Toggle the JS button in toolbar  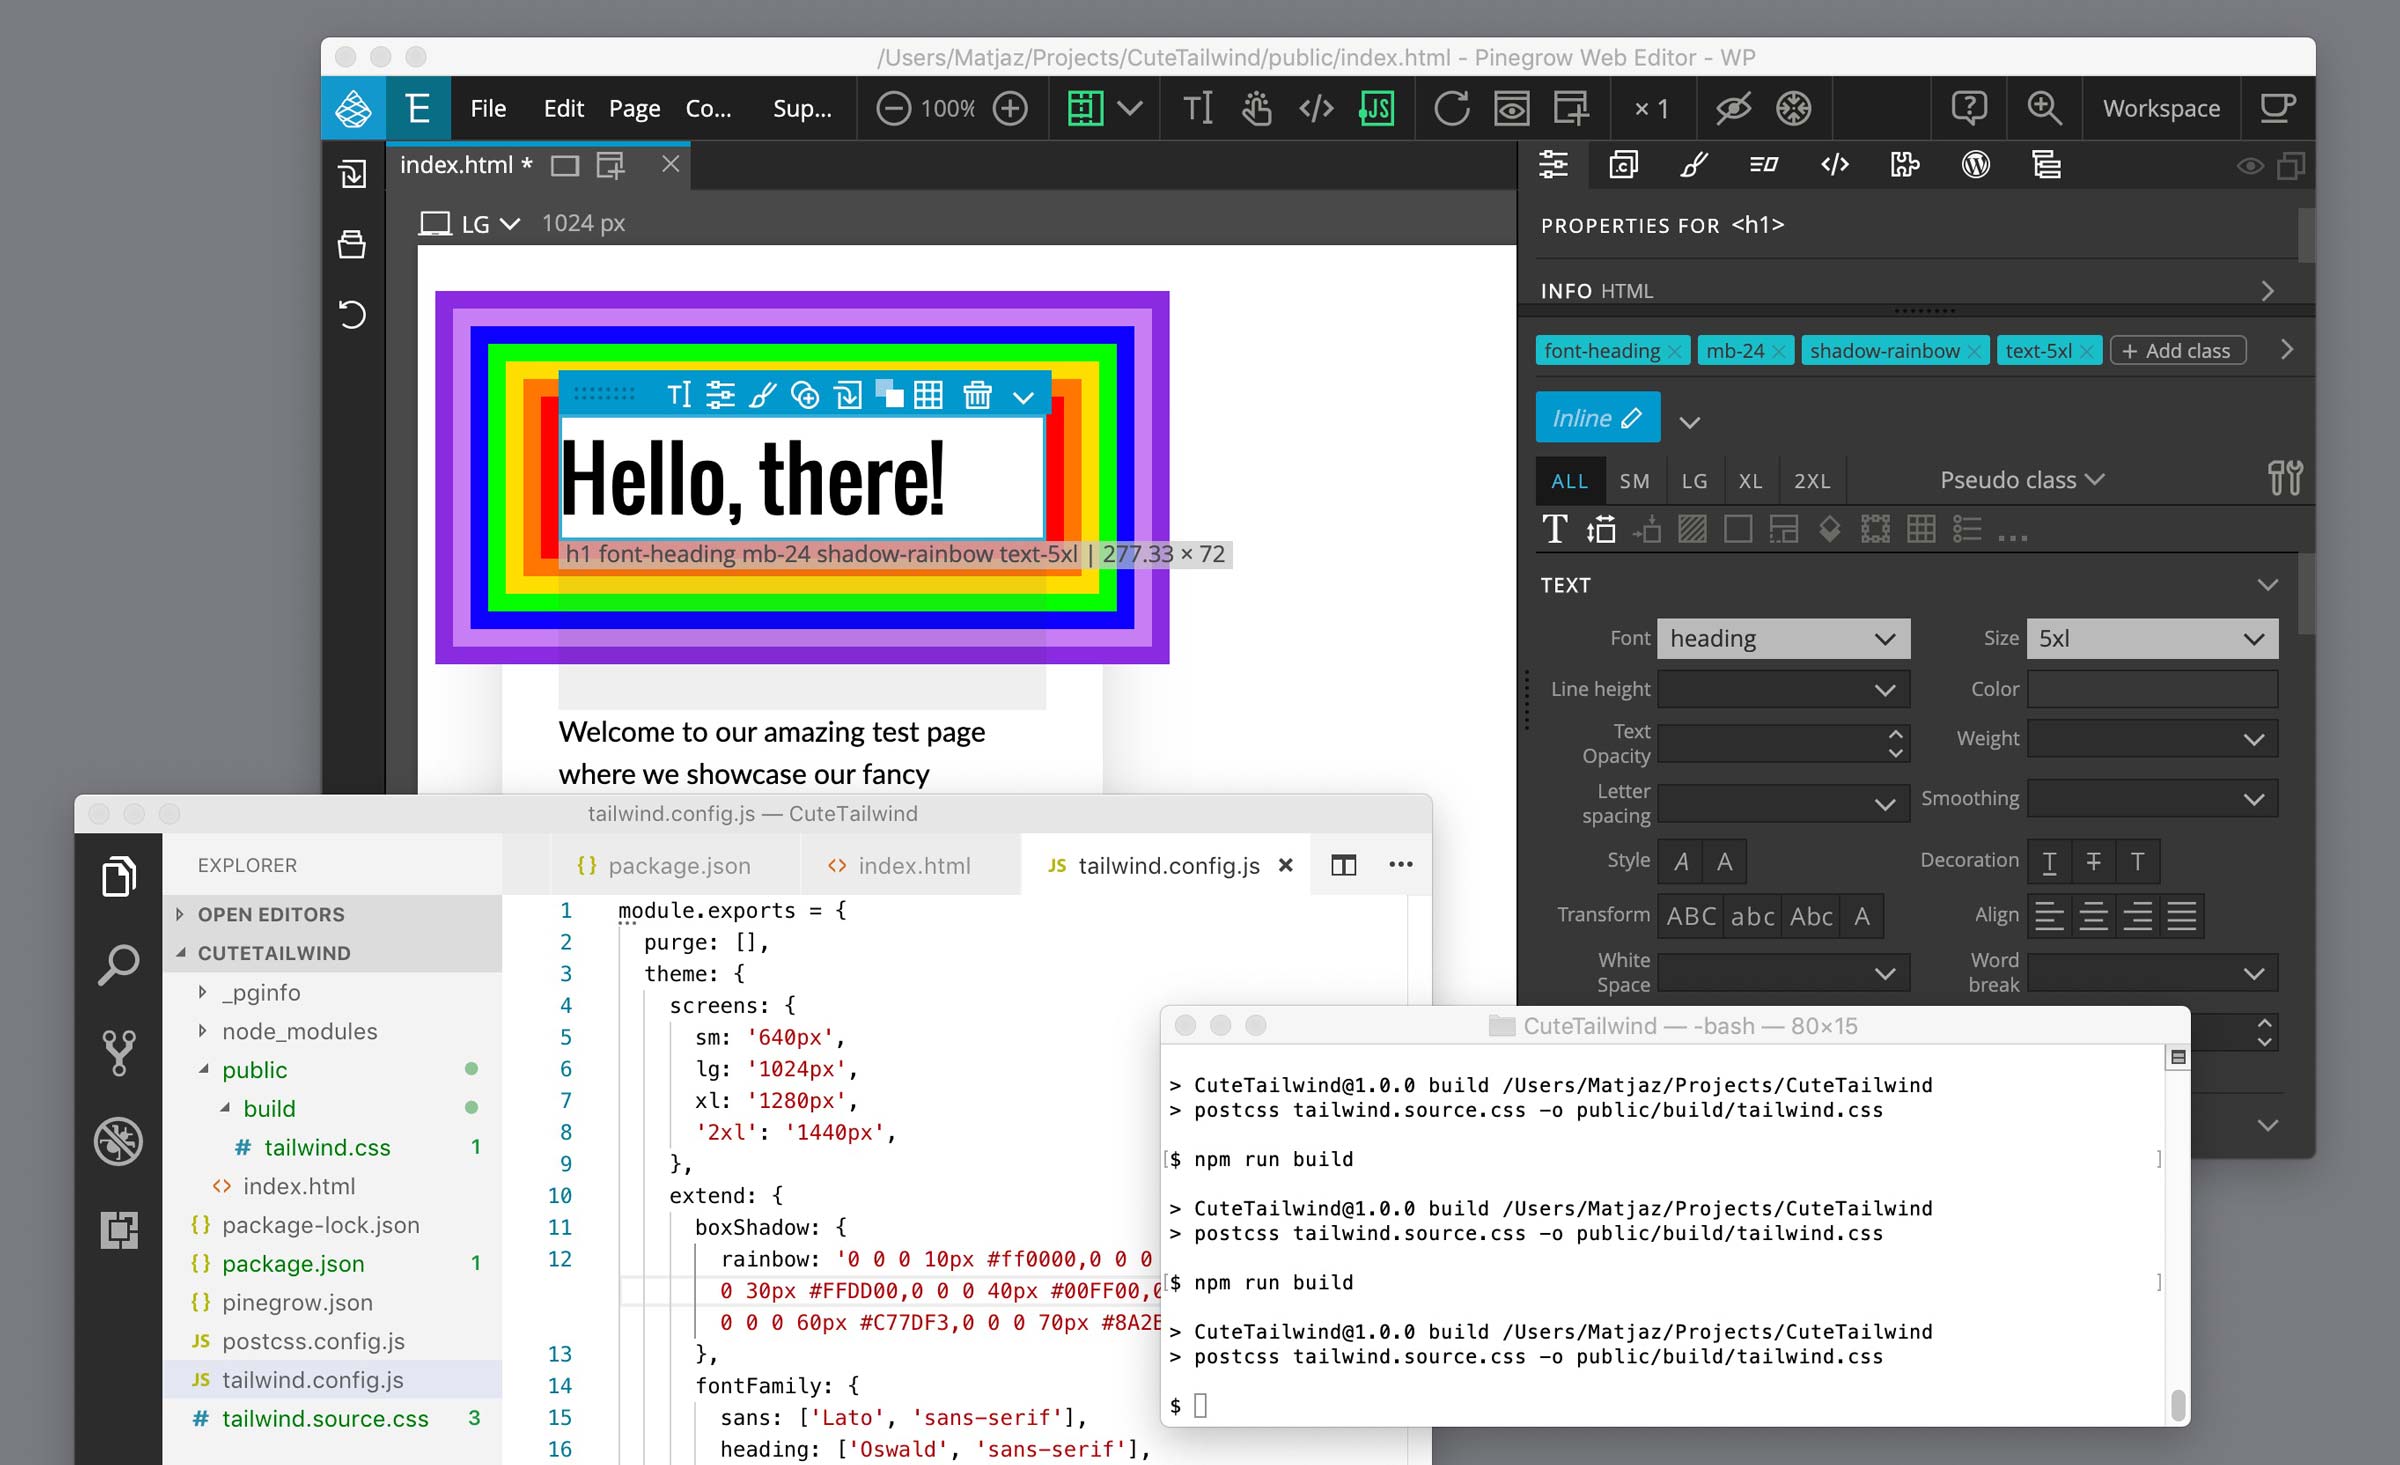(x=1377, y=108)
